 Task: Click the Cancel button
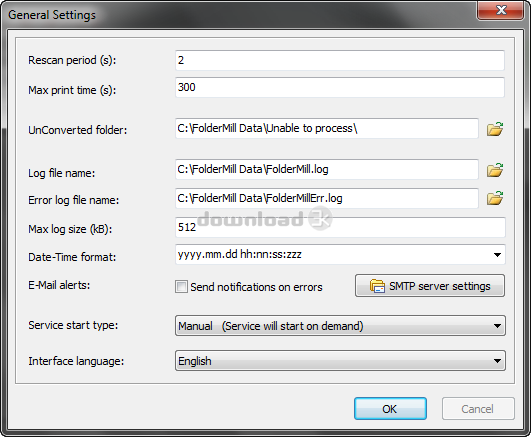pos(478,409)
